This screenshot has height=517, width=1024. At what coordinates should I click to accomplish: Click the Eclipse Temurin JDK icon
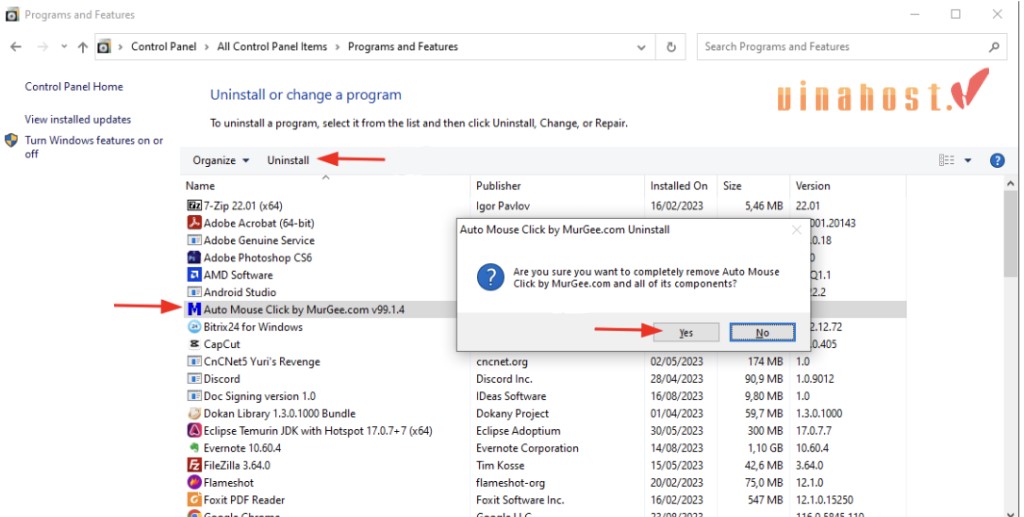(194, 430)
